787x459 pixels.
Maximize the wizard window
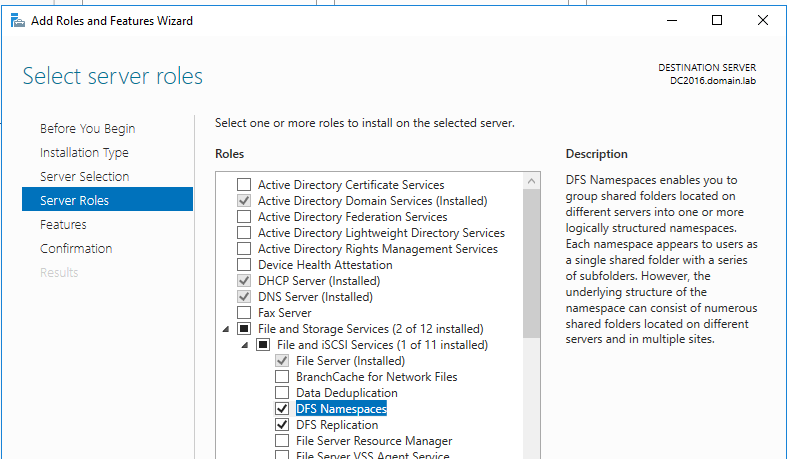716,20
